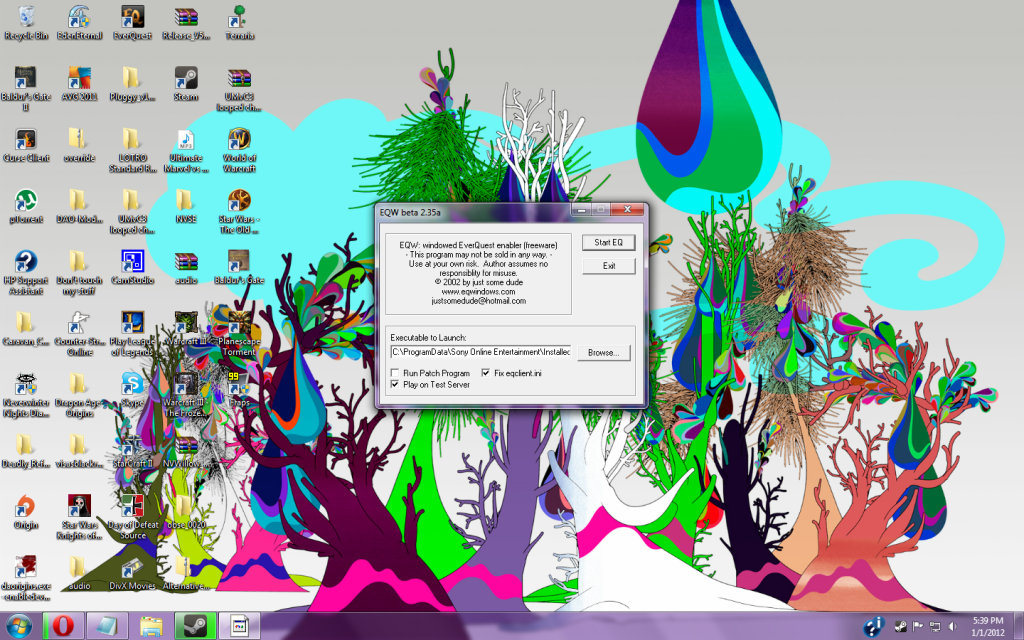Viewport: 1024px width, 640px height.
Task: Open Windows Explorer from the taskbar
Action: click(x=151, y=627)
